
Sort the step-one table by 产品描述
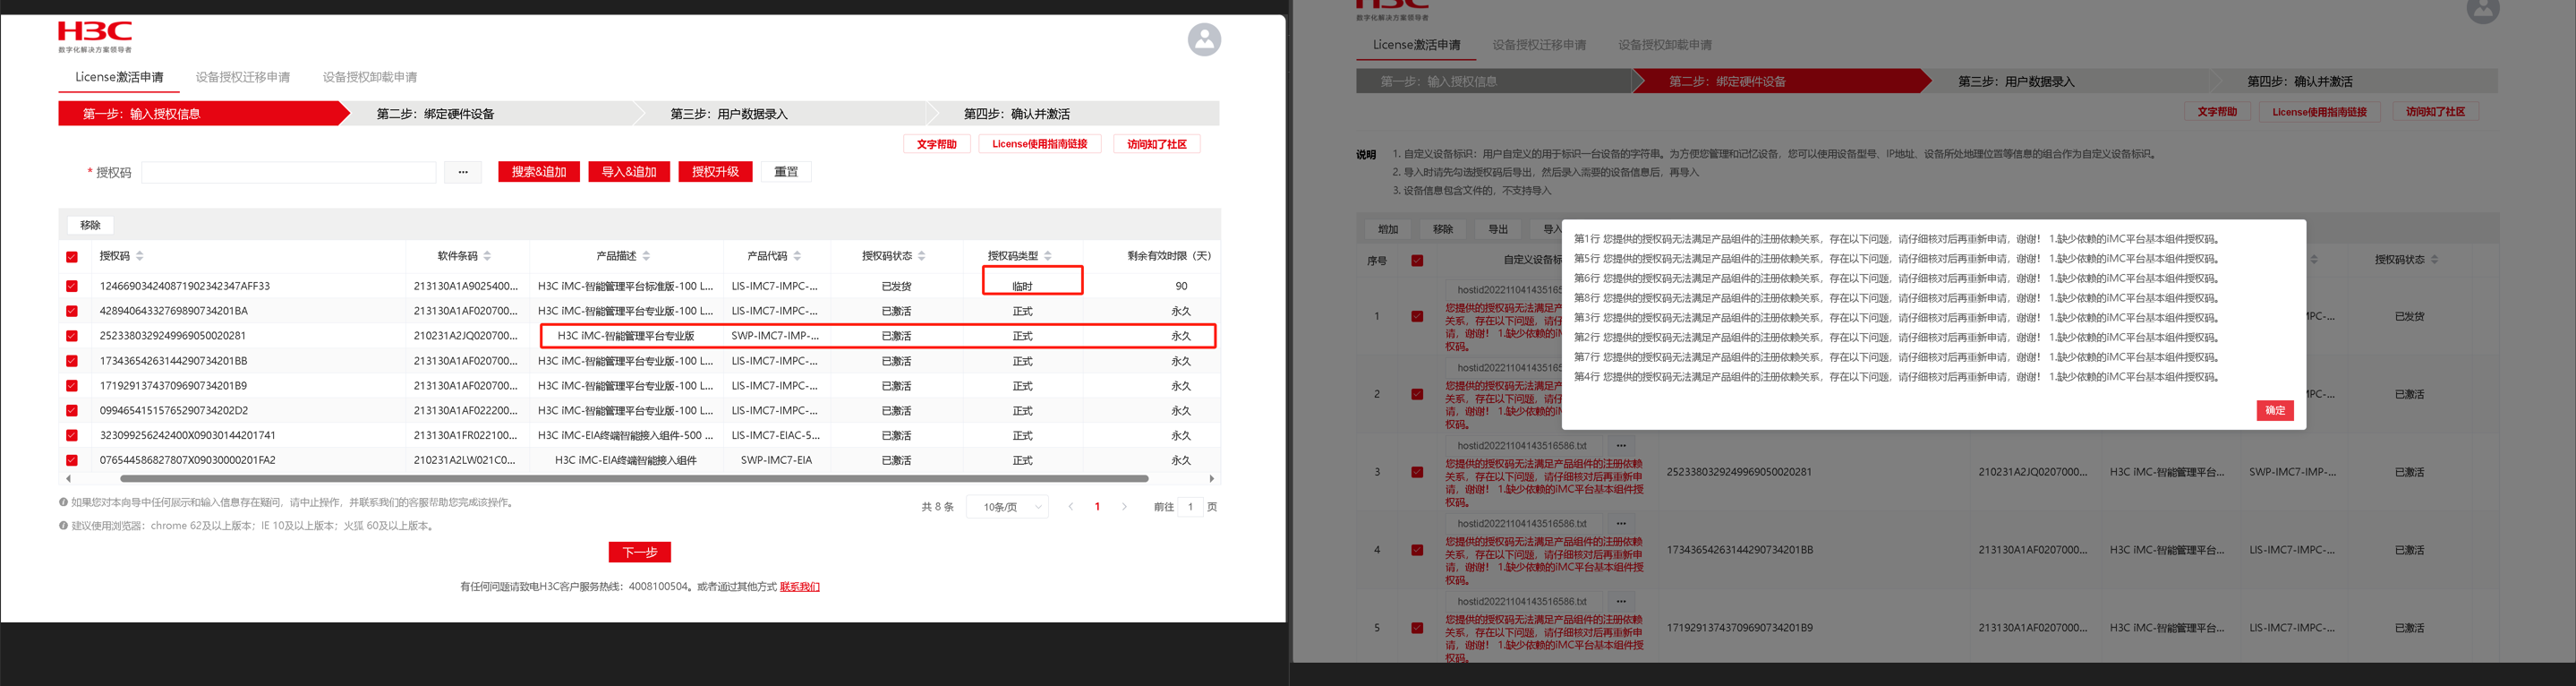tap(646, 256)
